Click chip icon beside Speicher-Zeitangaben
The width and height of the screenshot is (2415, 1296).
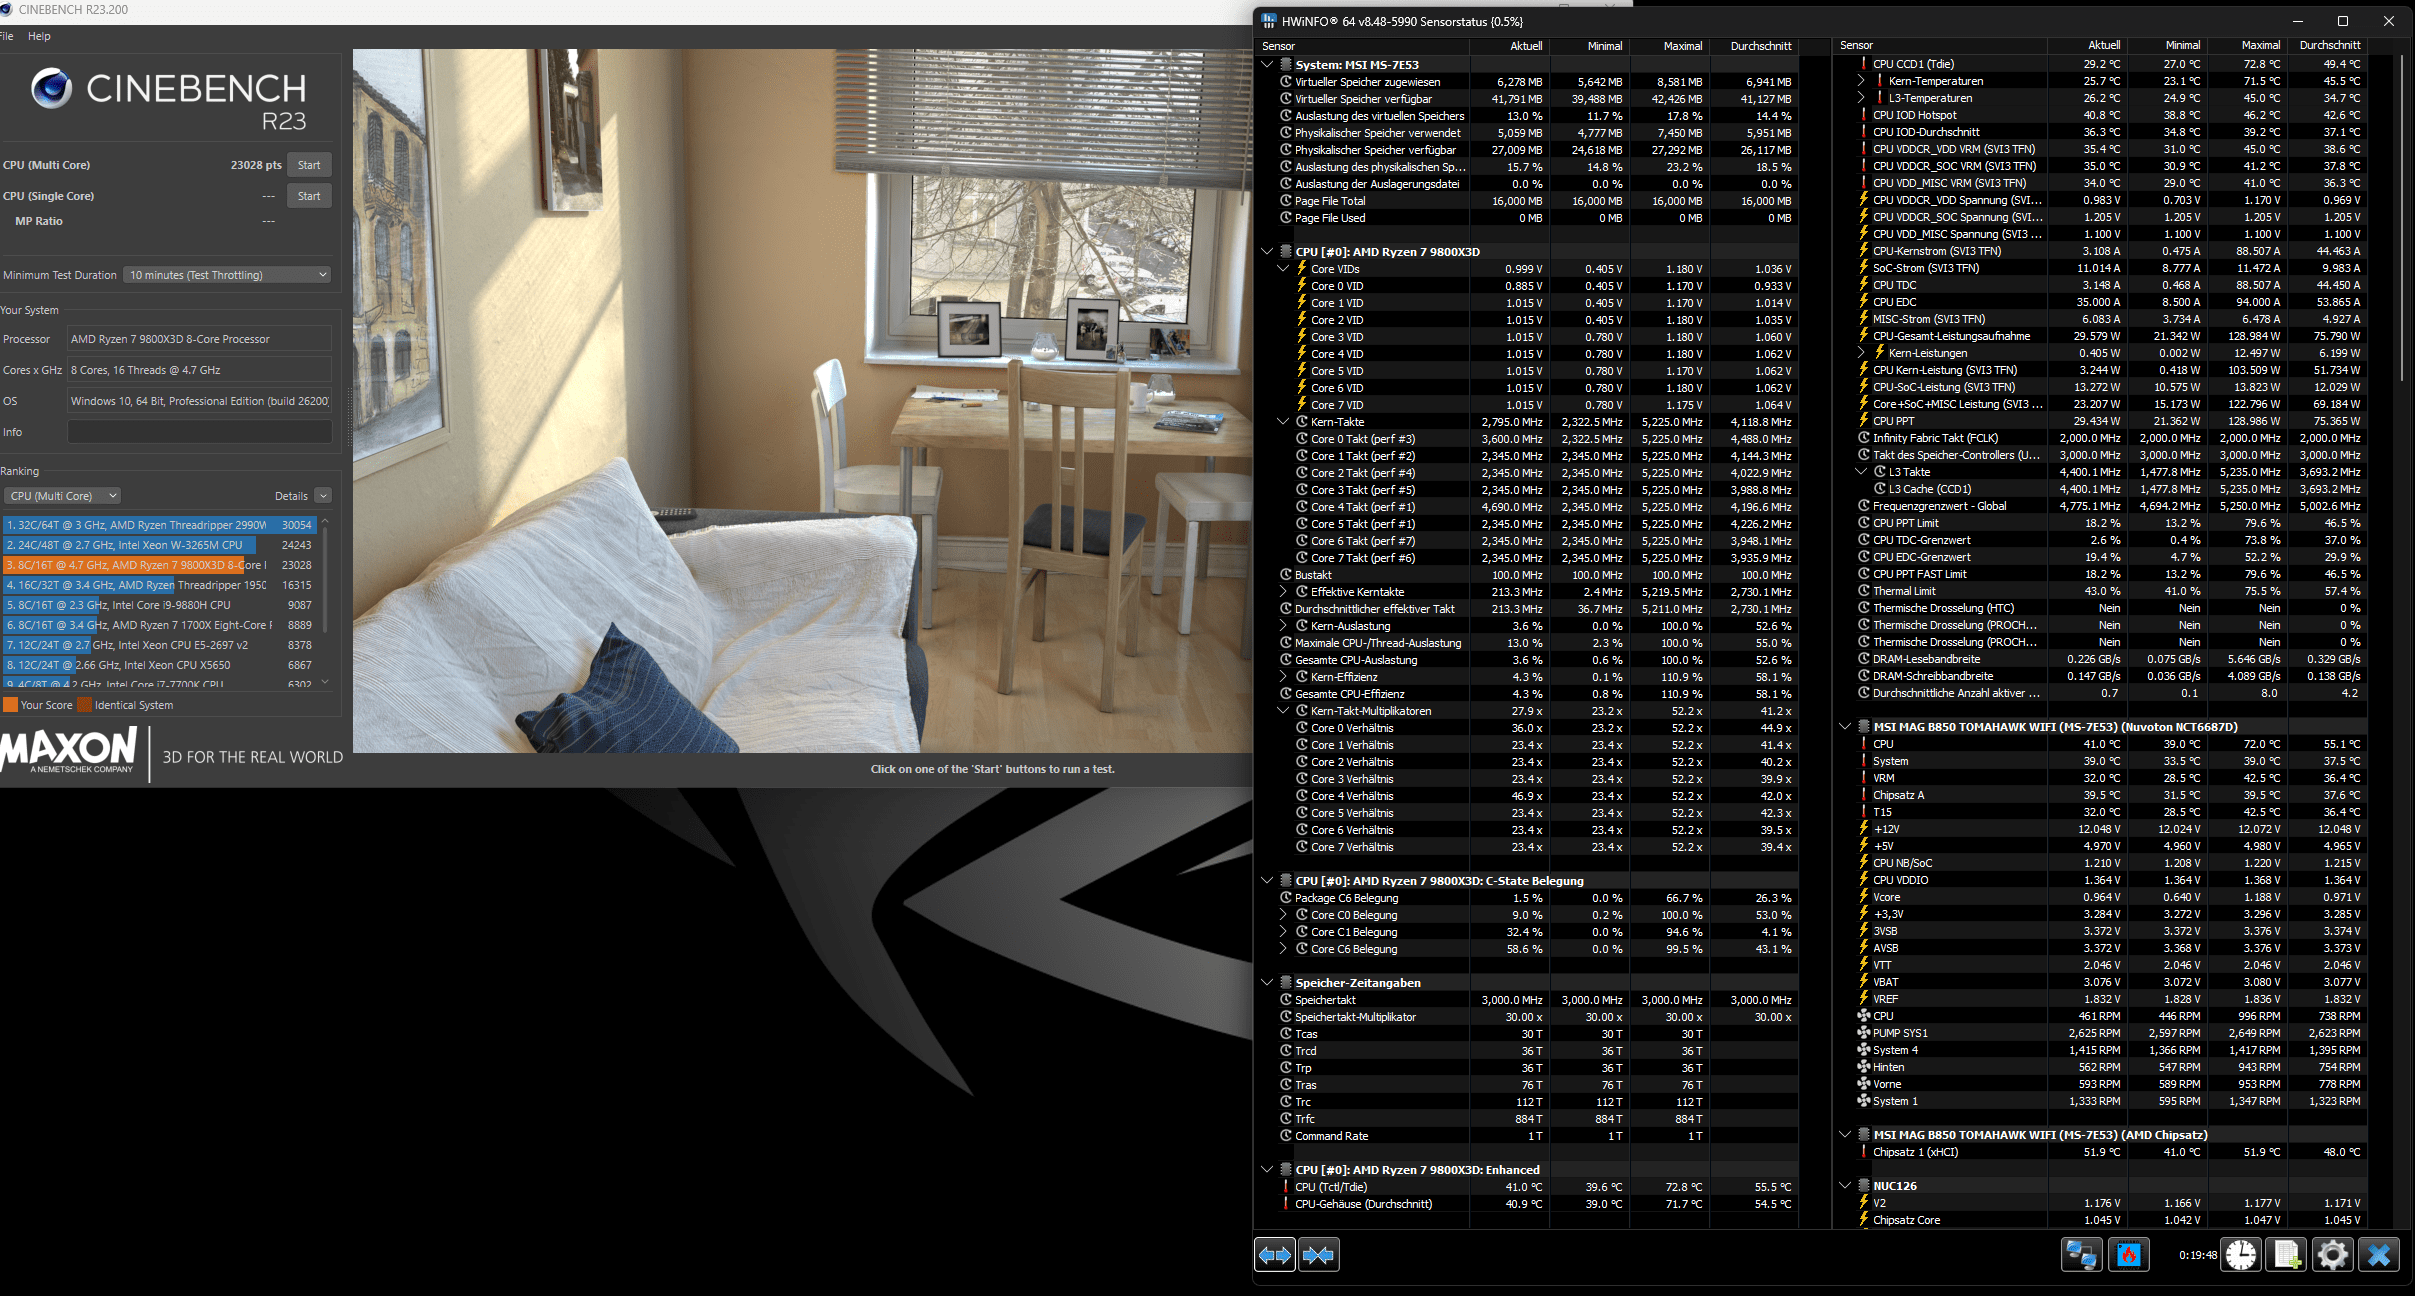pos(1286,983)
